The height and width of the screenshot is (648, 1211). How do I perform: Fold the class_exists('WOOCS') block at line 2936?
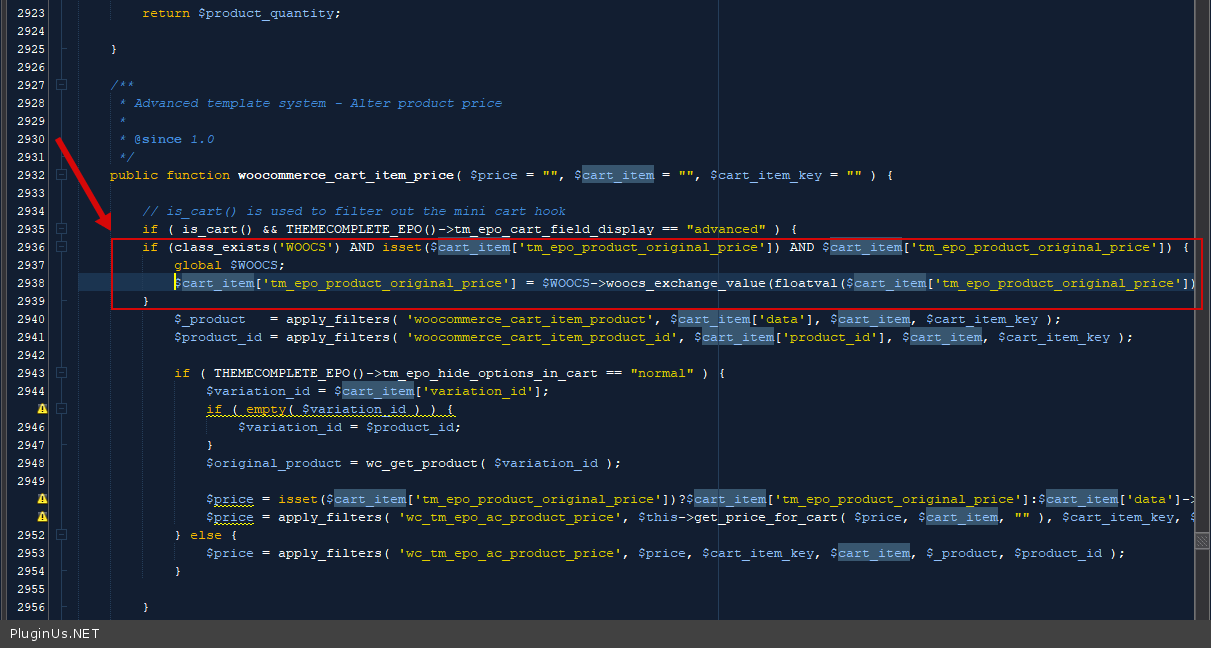click(x=61, y=247)
